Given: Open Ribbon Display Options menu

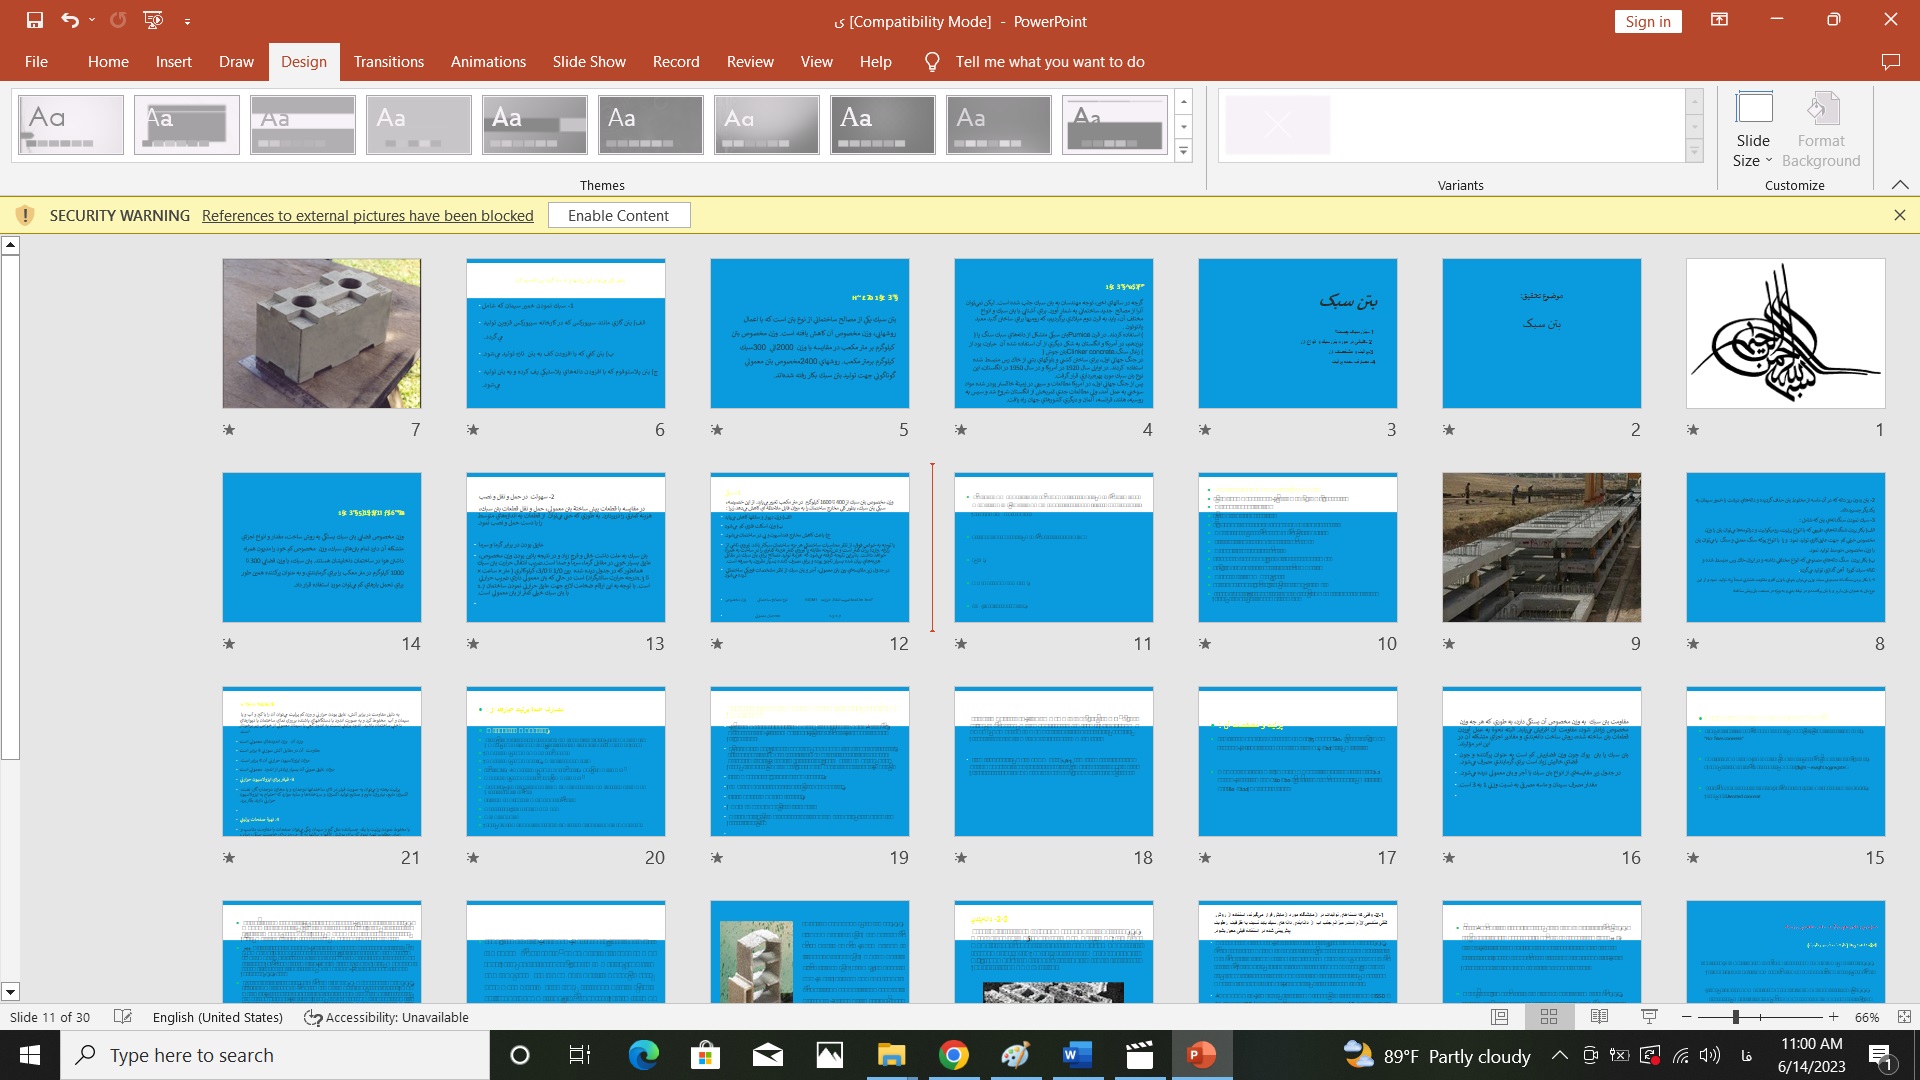Looking at the screenshot, I should pos(1719,20).
